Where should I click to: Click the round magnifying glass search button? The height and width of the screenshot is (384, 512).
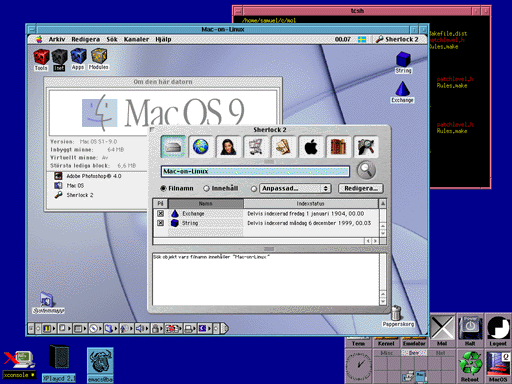366,170
